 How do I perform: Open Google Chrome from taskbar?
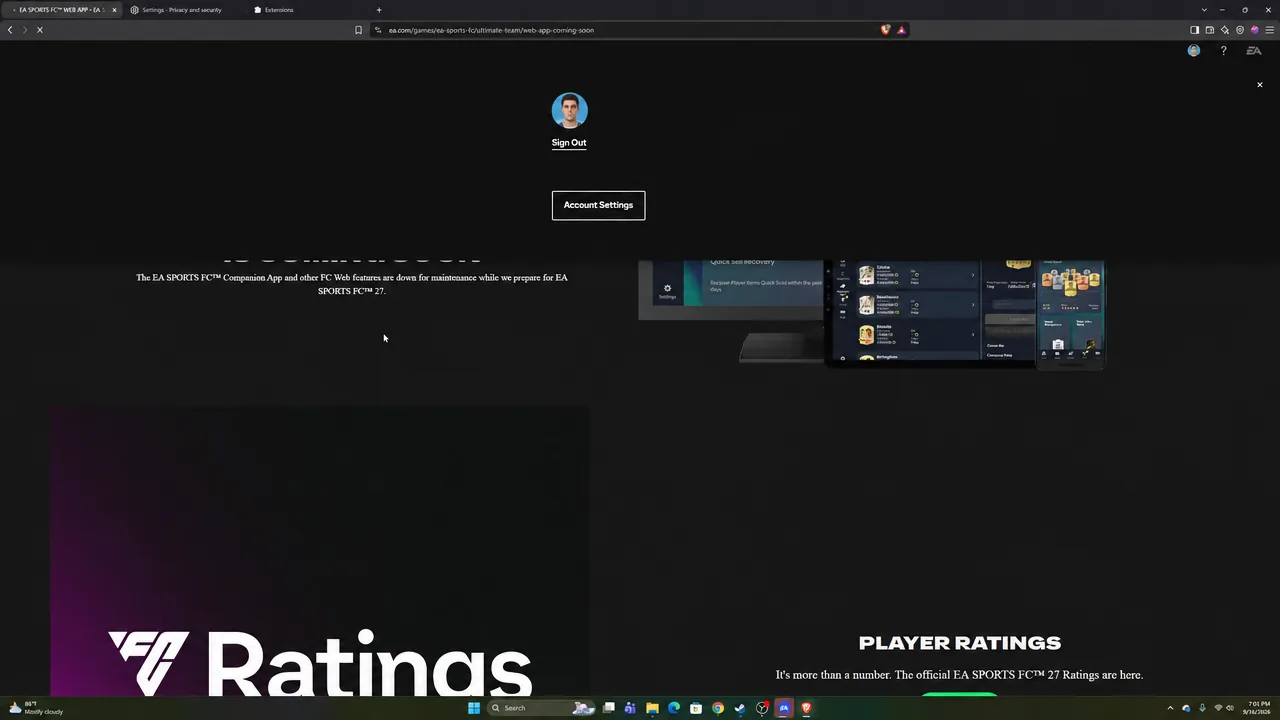[718, 708]
